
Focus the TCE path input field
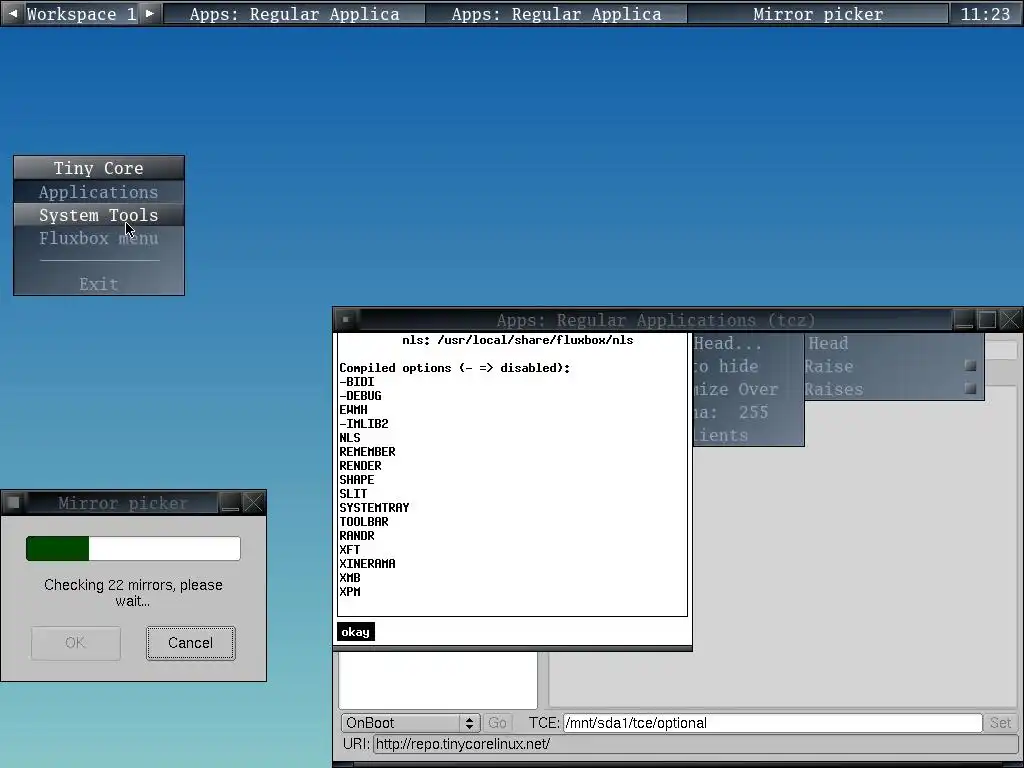pyautogui.click(x=773, y=723)
